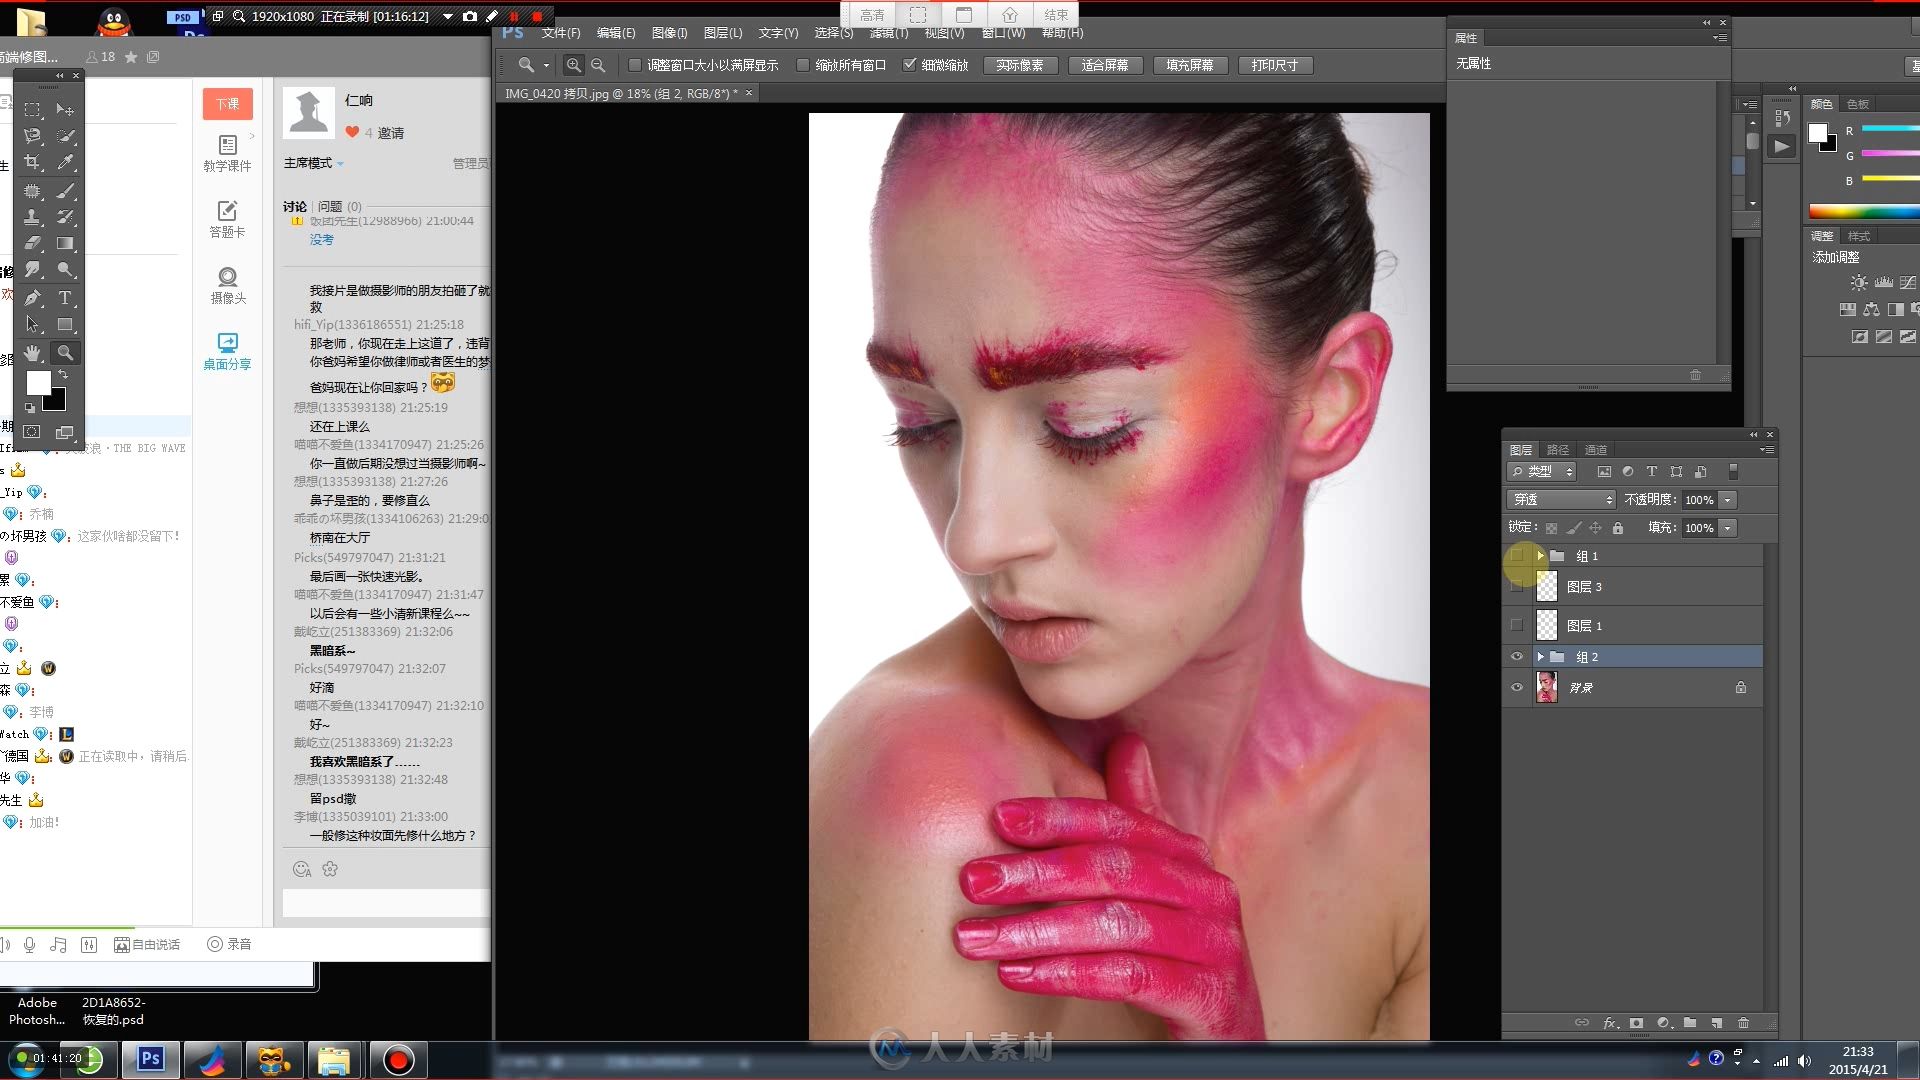Select the Hand tool
The image size is (1920, 1080).
click(x=32, y=353)
